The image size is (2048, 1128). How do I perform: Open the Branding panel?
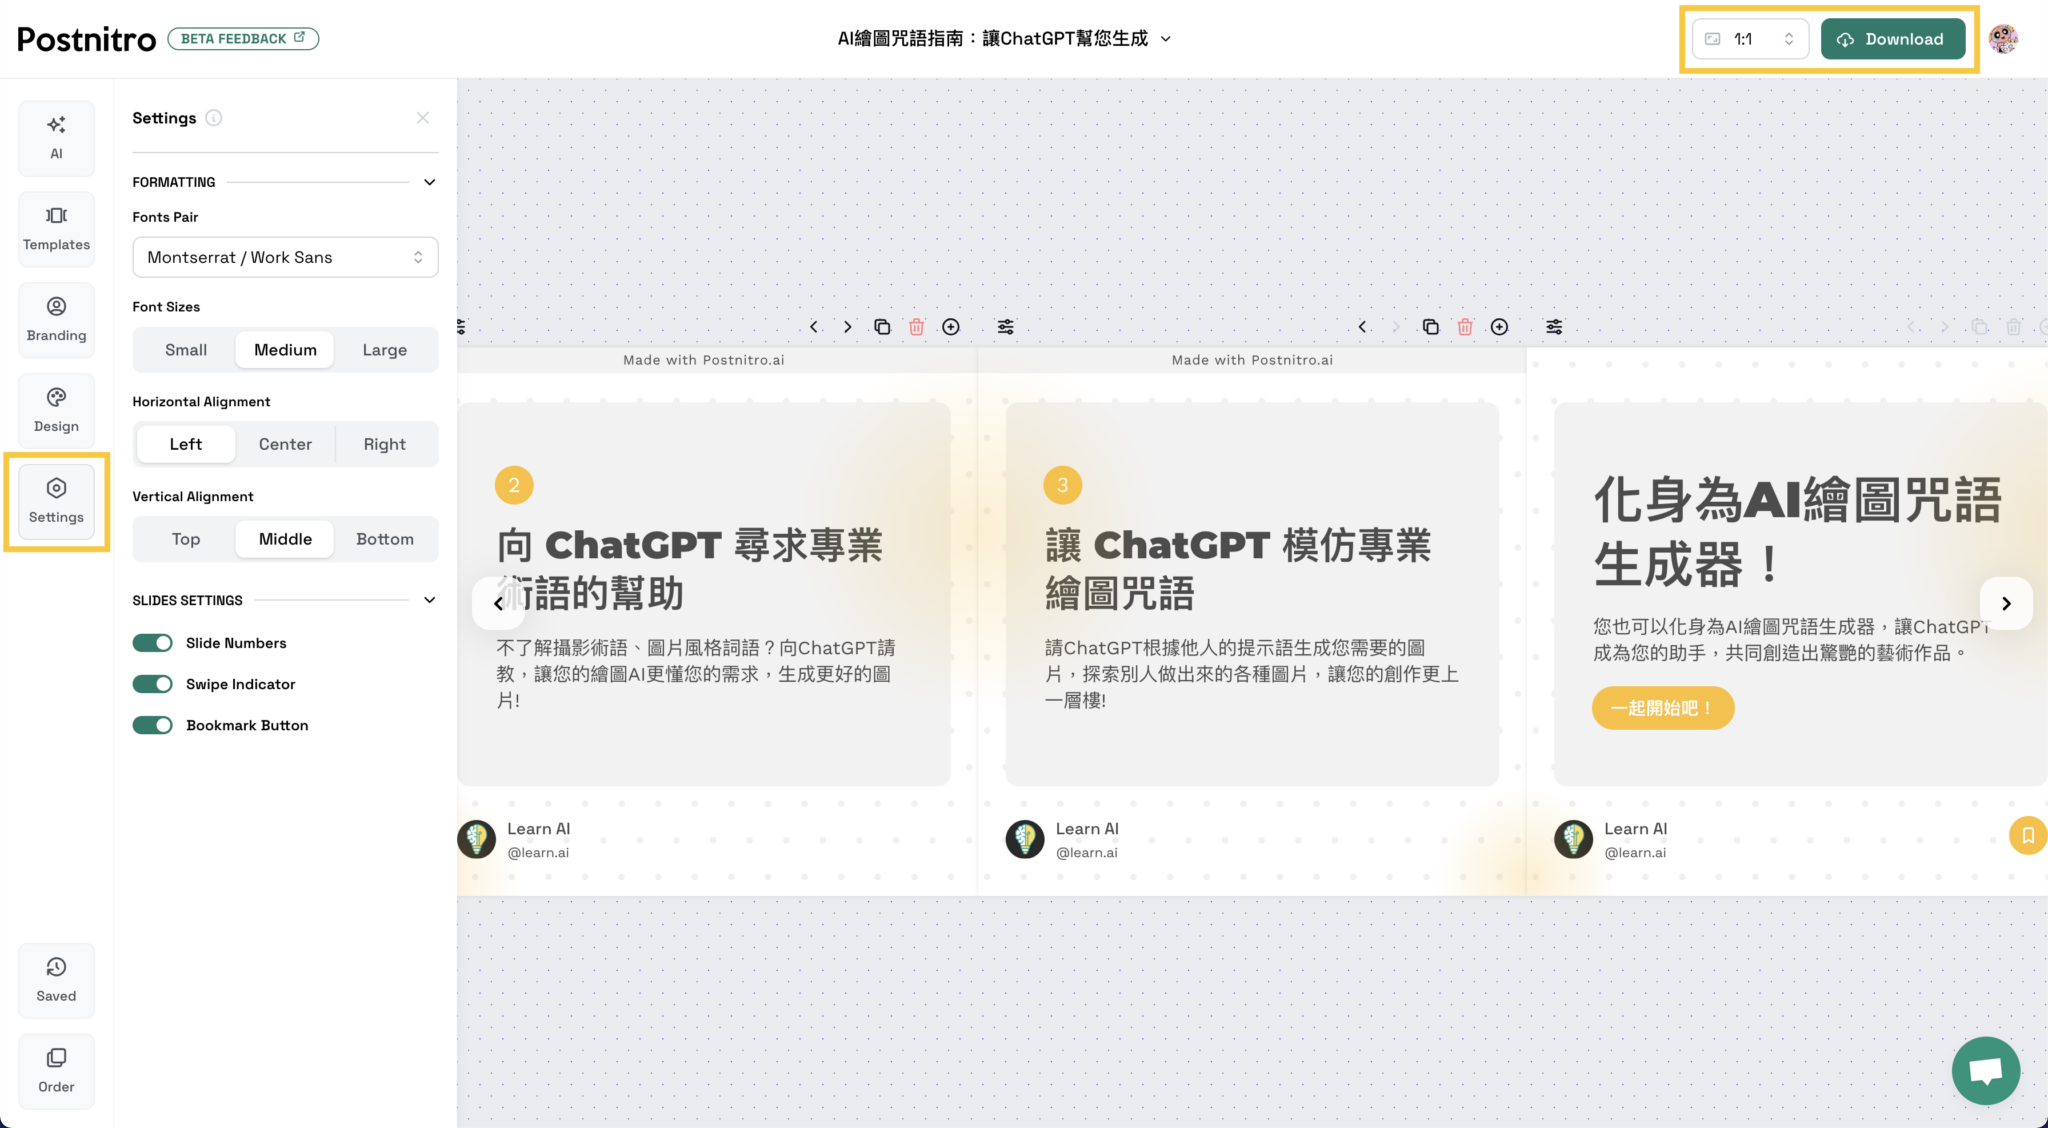click(x=56, y=319)
